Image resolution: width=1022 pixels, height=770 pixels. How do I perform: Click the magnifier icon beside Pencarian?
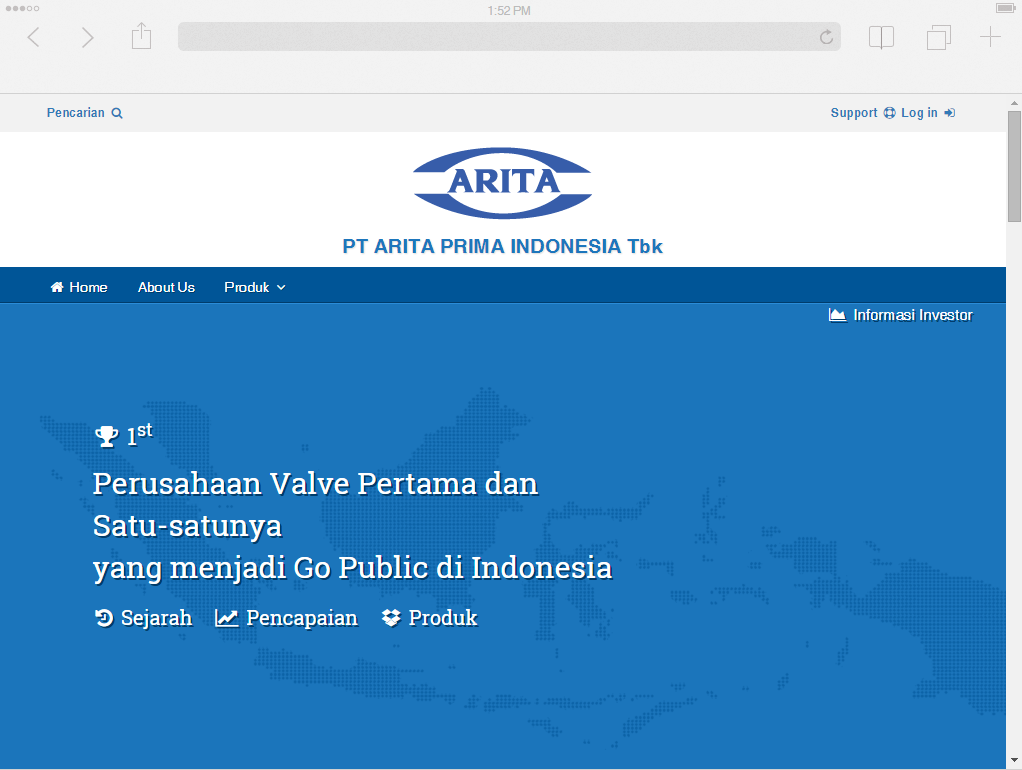[x=117, y=113]
